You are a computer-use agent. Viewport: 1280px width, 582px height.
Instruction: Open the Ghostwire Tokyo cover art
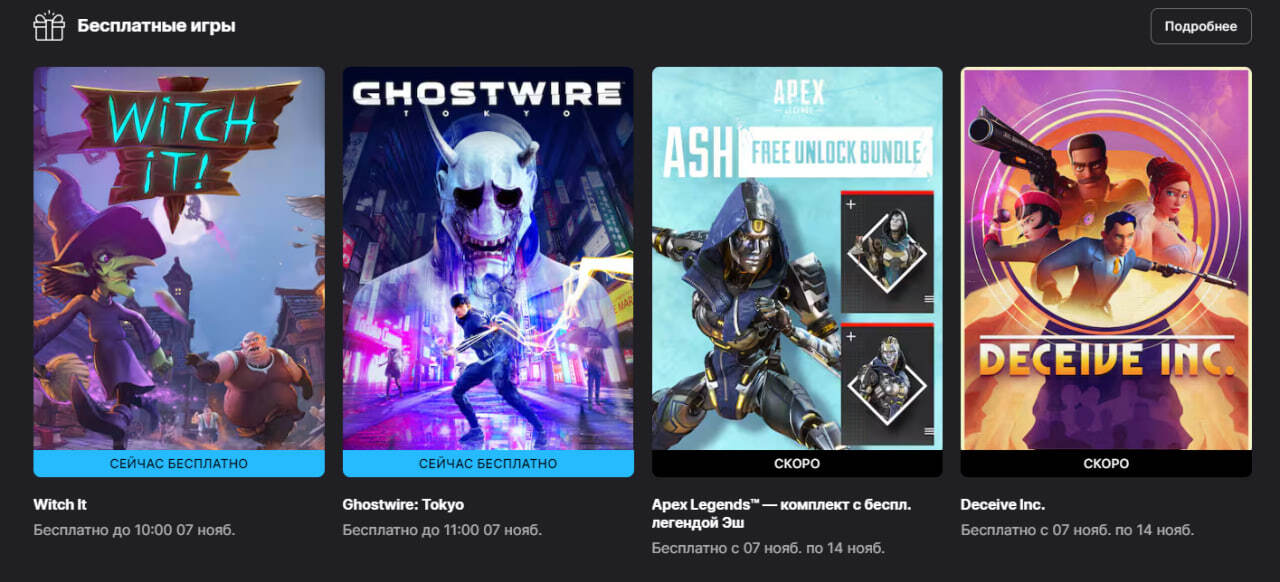[488, 258]
